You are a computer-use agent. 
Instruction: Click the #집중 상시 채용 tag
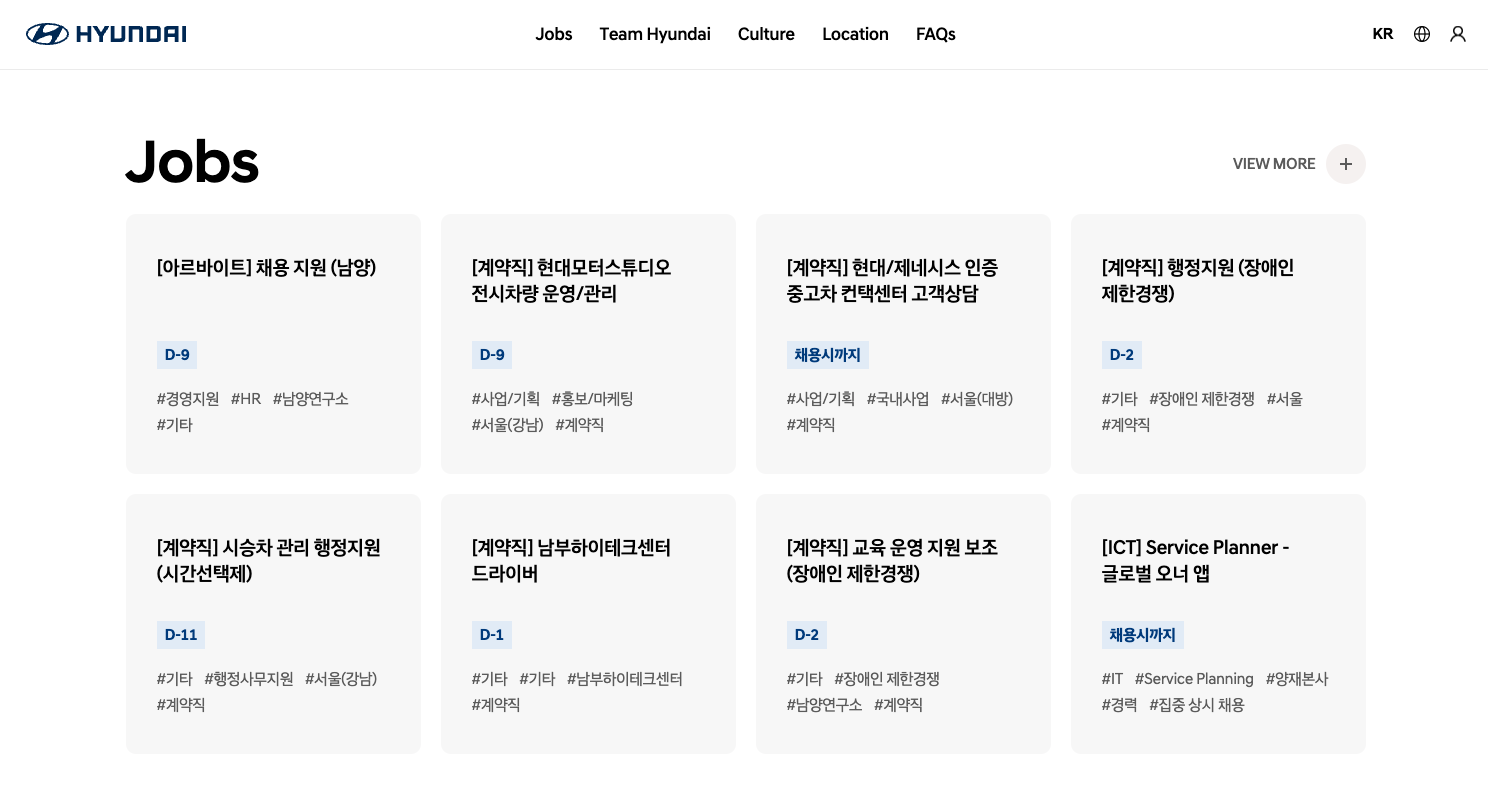[1197, 705]
